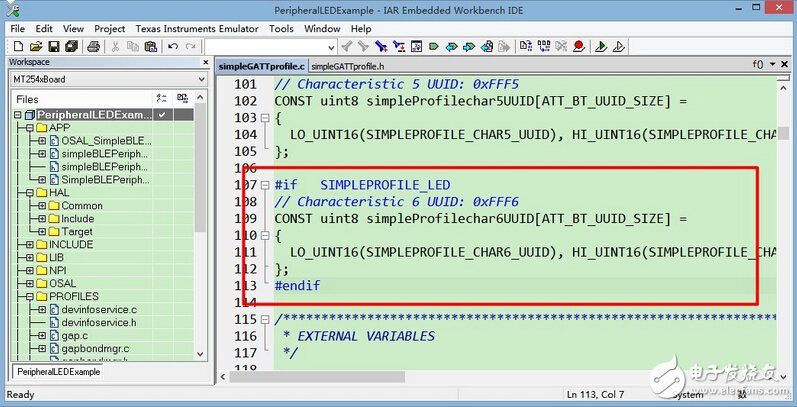This screenshot has height=407, width=797.
Task: Click the Cut scissors icon
Action: click(115, 47)
